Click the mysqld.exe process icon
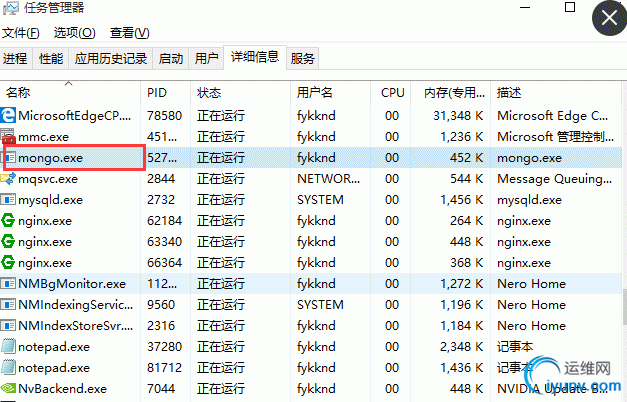The image size is (627, 402). tap(8, 199)
